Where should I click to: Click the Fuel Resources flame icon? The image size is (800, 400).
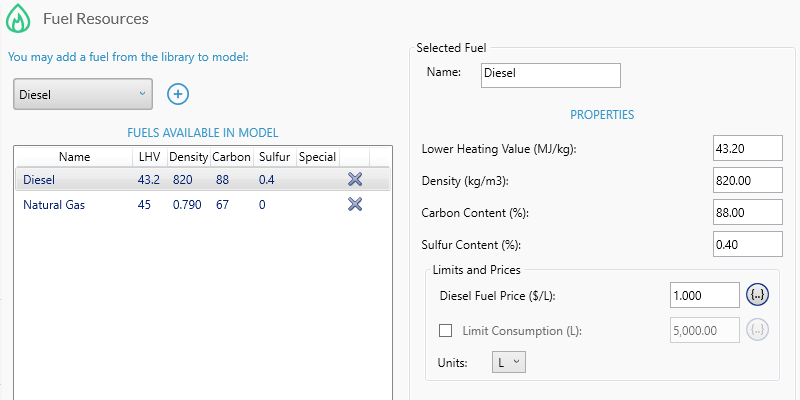point(19,18)
